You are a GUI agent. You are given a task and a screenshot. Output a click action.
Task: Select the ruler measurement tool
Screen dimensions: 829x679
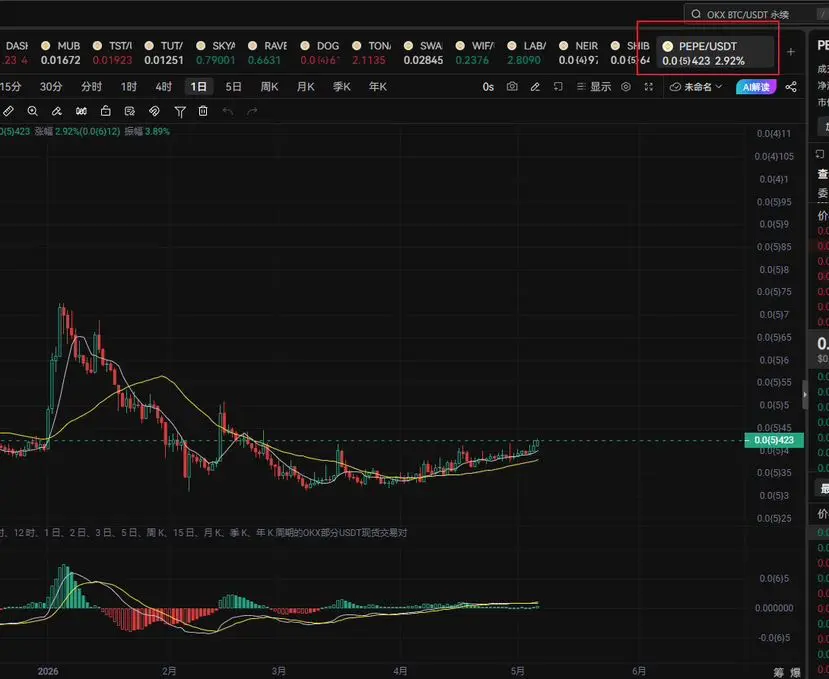(8, 111)
